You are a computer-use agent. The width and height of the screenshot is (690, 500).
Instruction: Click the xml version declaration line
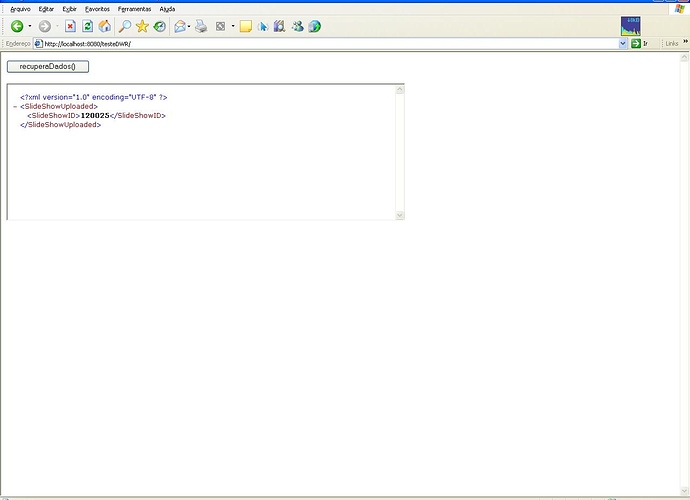94,97
